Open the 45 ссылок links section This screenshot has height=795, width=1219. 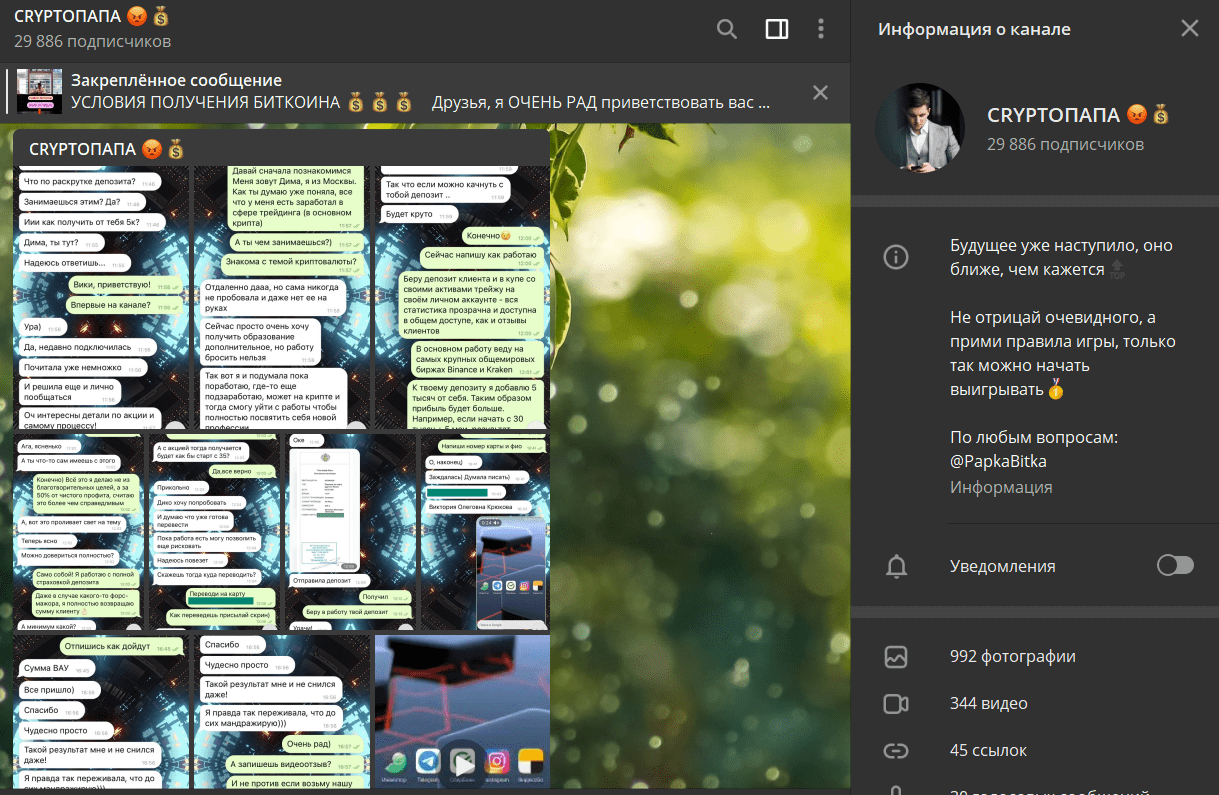point(988,750)
